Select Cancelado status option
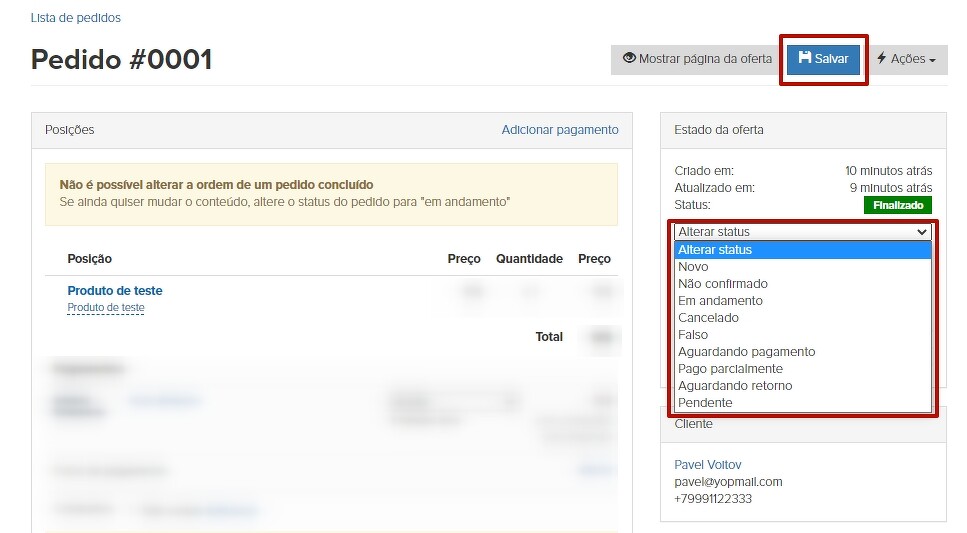This screenshot has width=967, height=533. (708, 318)
